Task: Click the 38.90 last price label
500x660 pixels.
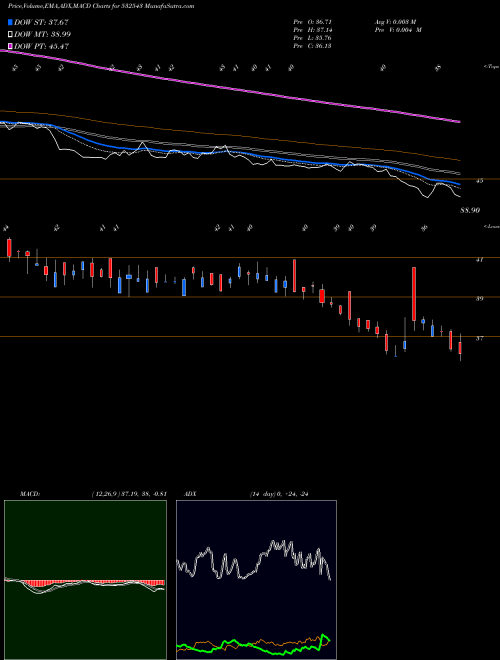Action: point(470,210)
